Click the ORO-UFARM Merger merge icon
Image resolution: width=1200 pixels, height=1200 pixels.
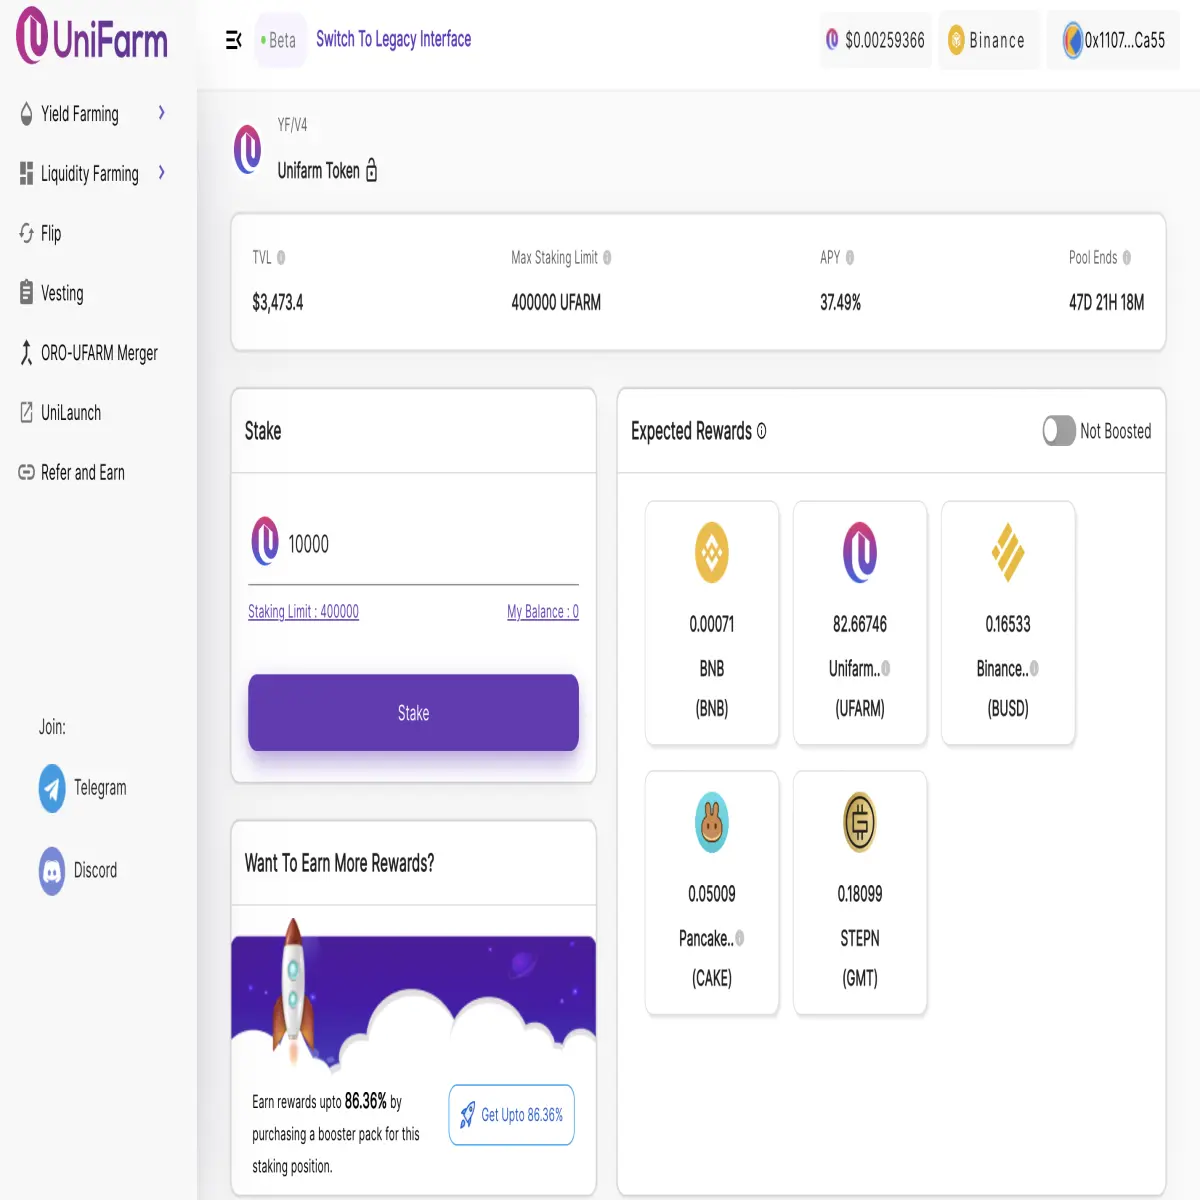(x=26, y=353)
